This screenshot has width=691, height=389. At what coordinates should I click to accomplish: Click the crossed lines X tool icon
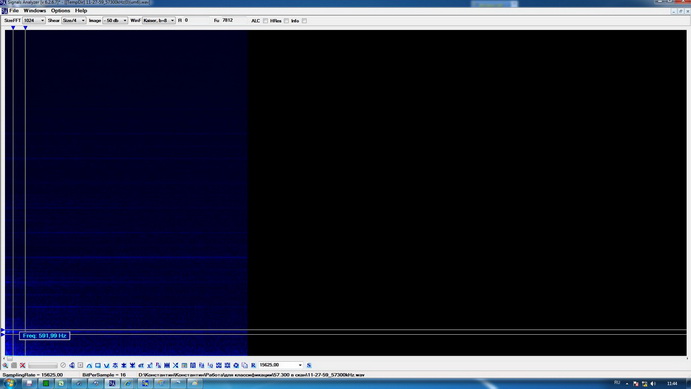pyautogui.click(x=175, y=365)
